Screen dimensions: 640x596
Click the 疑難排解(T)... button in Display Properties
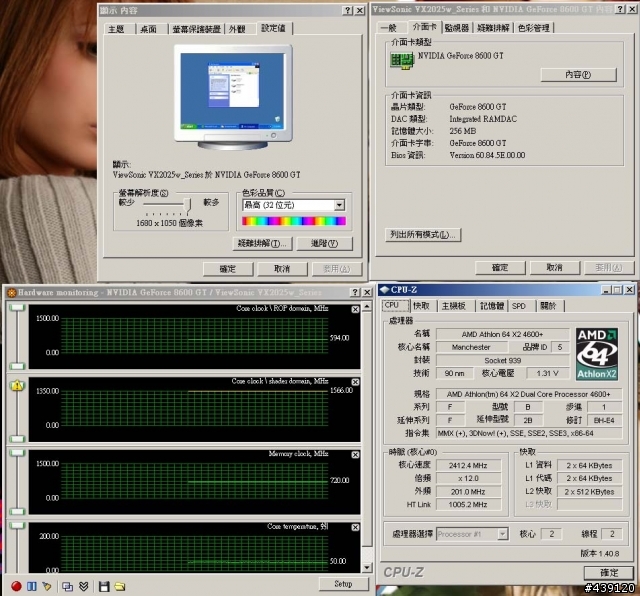(x=262, y=244)
